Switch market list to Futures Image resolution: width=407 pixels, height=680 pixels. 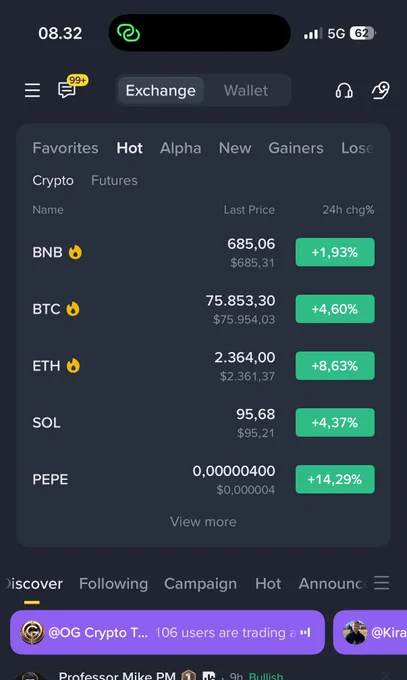[x=114, y=180]
